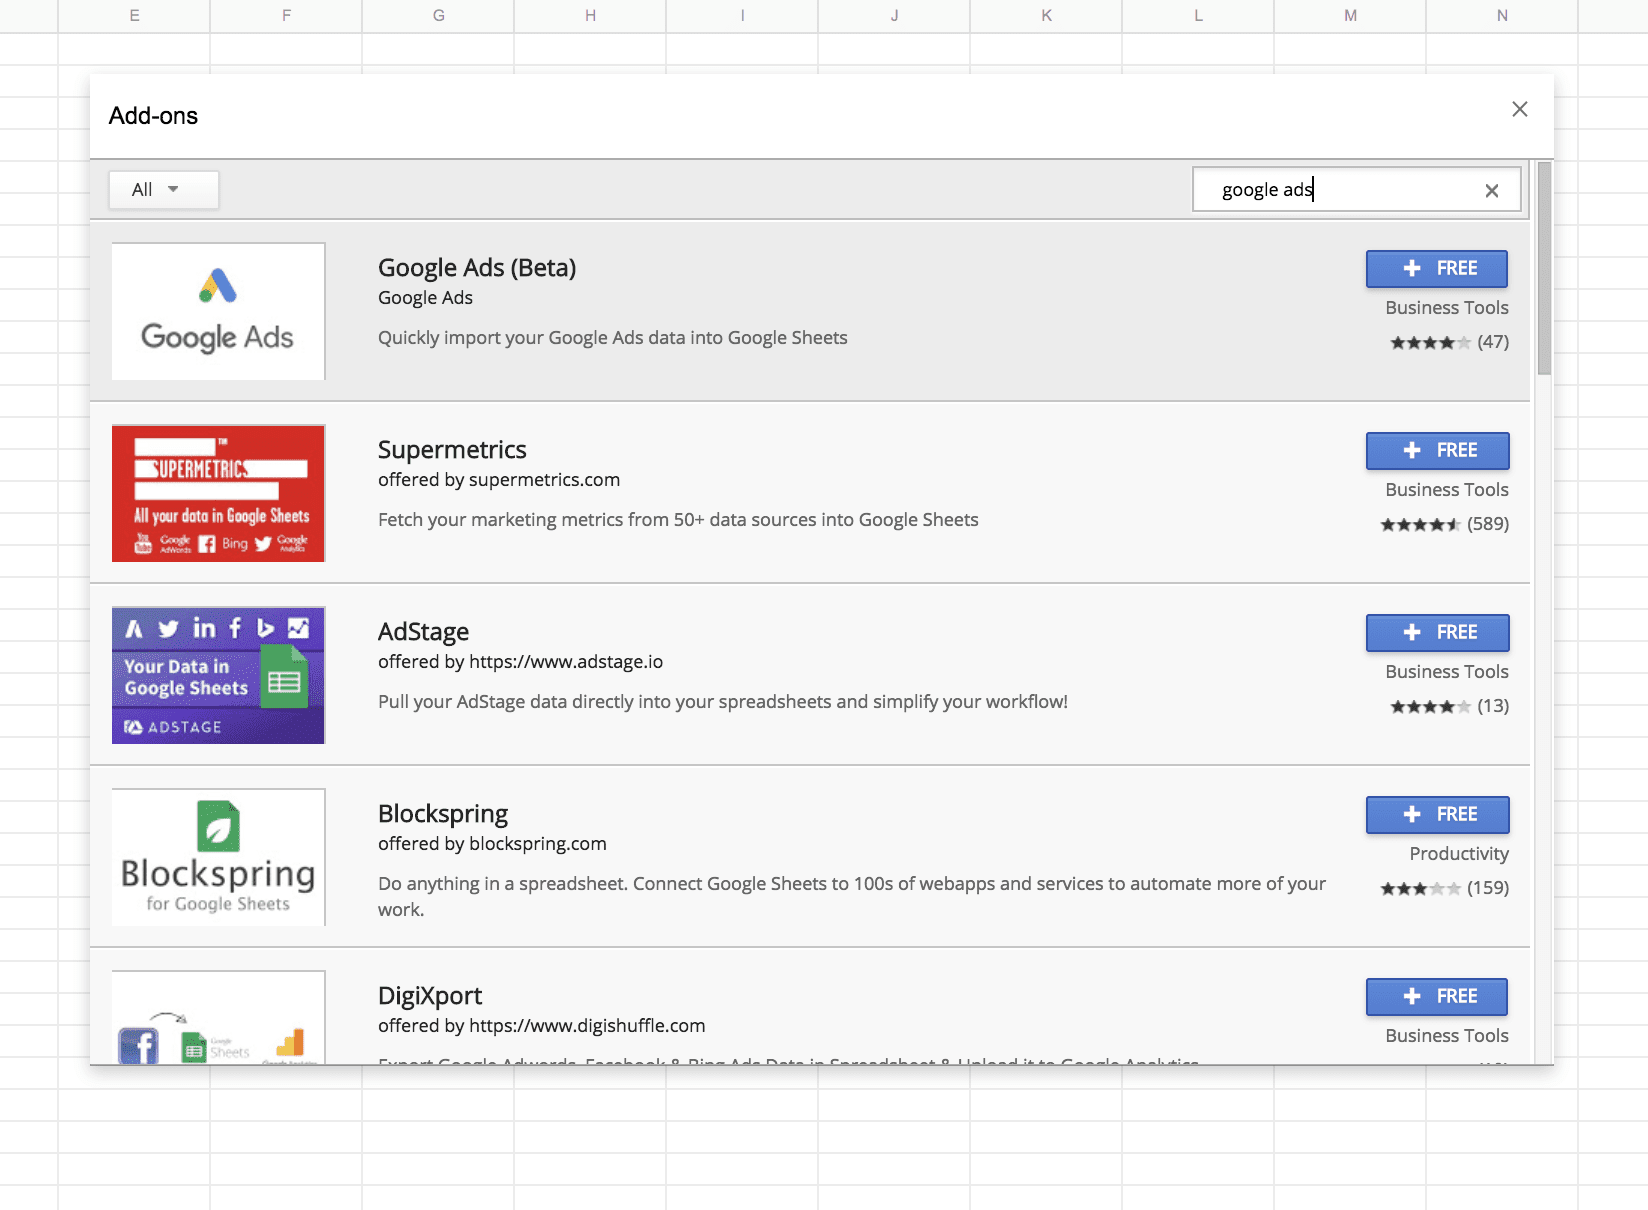This screenshot has height=1210, width=1648.
Task: Select column E header in spreadsheet
Action: 134,16
